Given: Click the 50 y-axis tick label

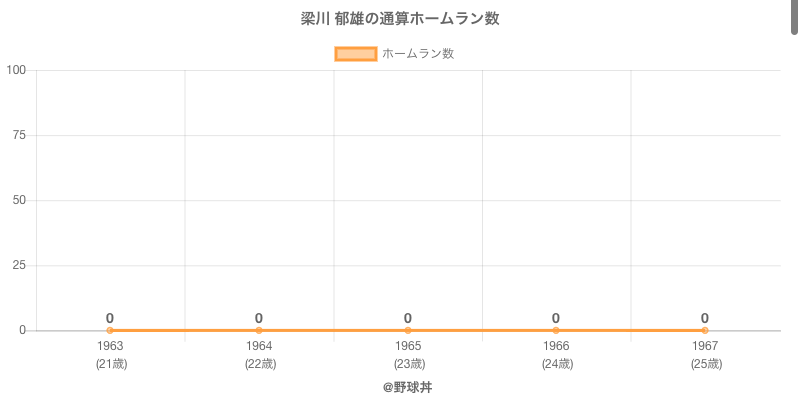Looking at the screenshot, I should 19,200.
